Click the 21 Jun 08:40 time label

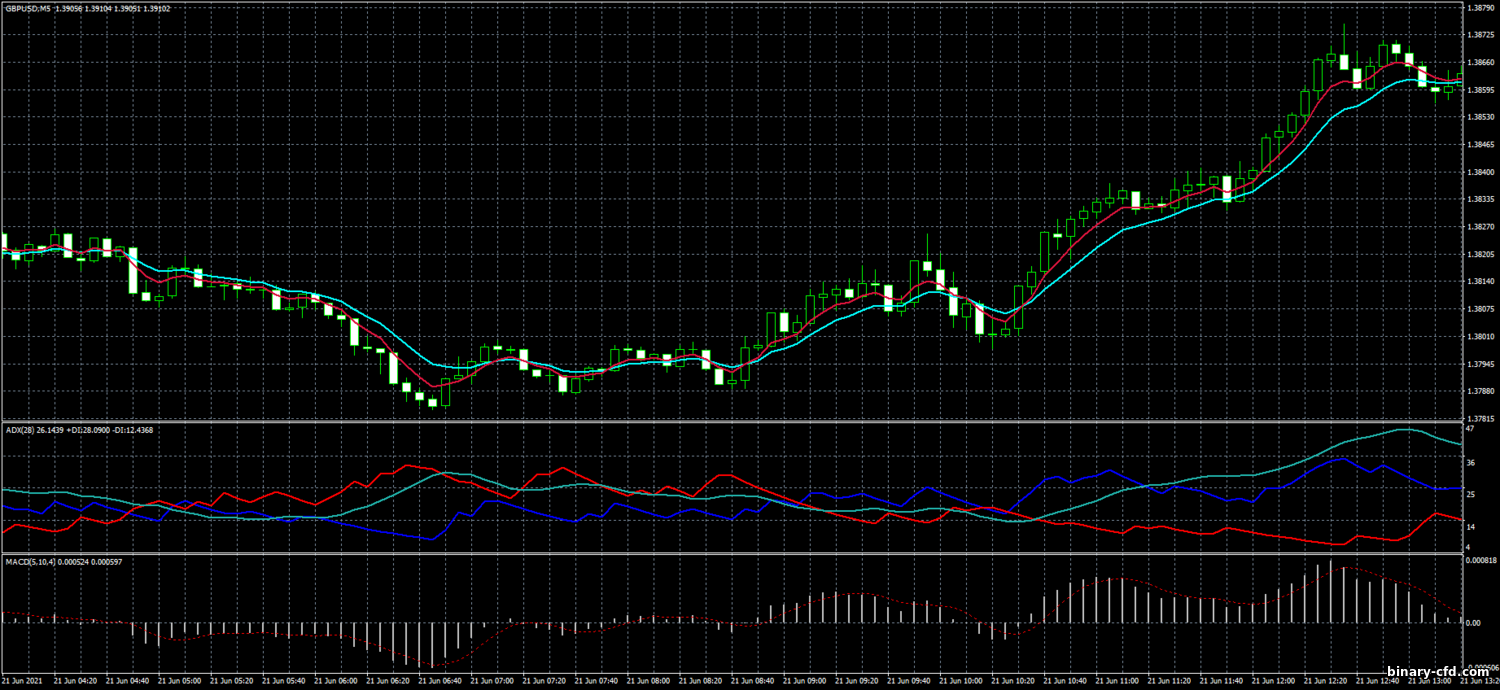click(752, 679)
